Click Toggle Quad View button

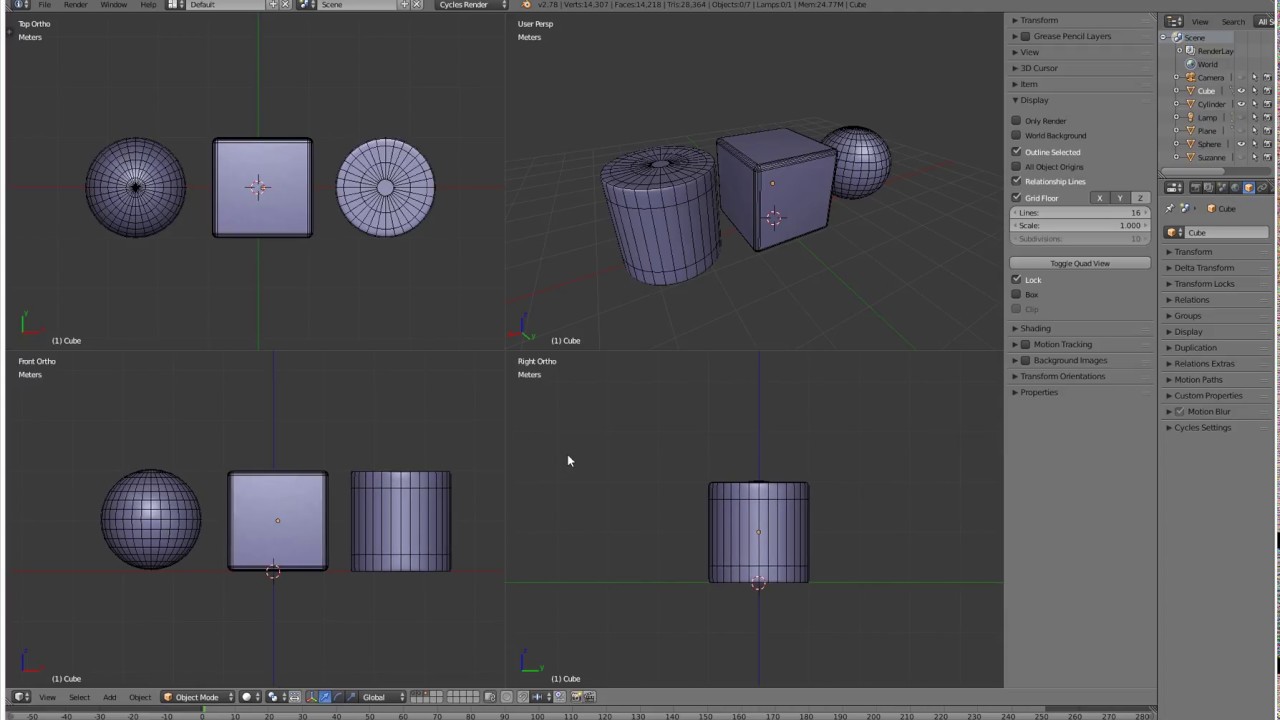click(1080, 263)
